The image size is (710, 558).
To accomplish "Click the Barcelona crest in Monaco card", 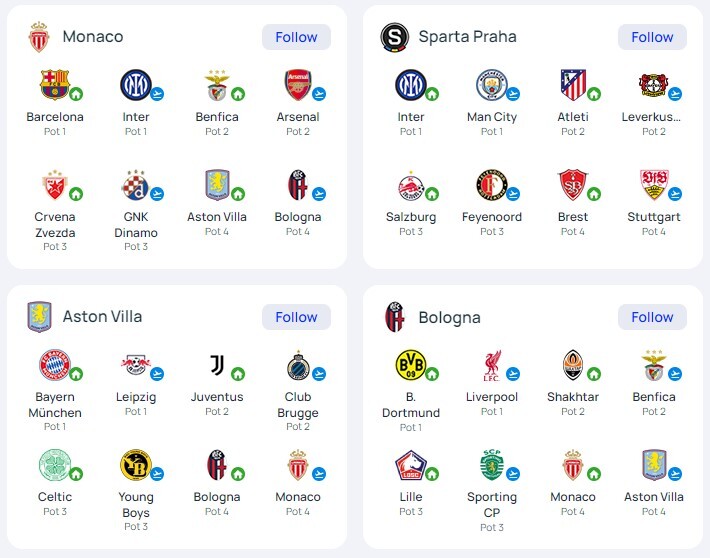I will pos(54,85).
